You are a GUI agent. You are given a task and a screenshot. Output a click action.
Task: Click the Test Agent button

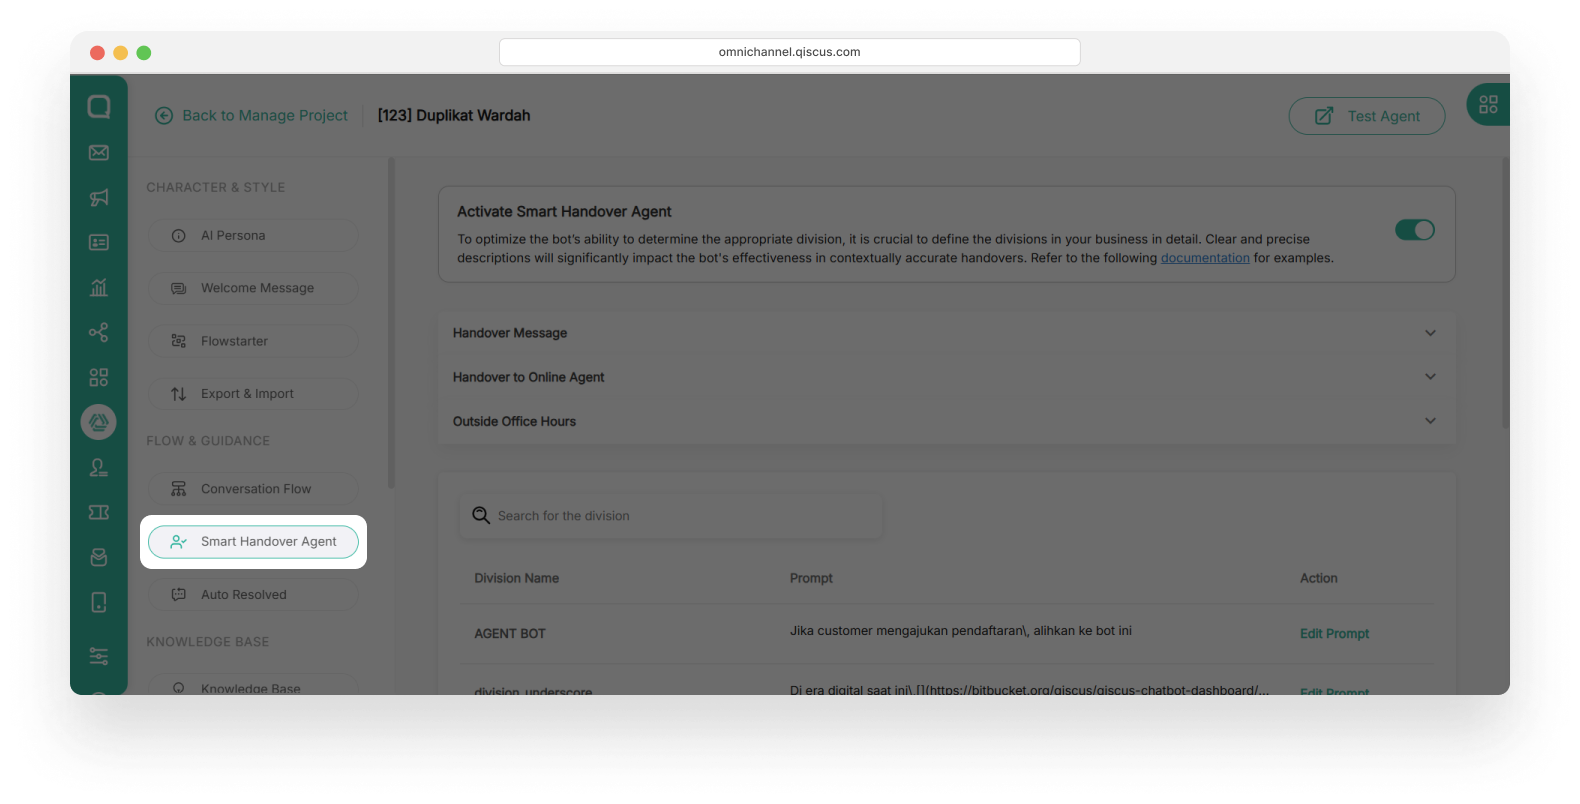click(x=1366, y=116)
